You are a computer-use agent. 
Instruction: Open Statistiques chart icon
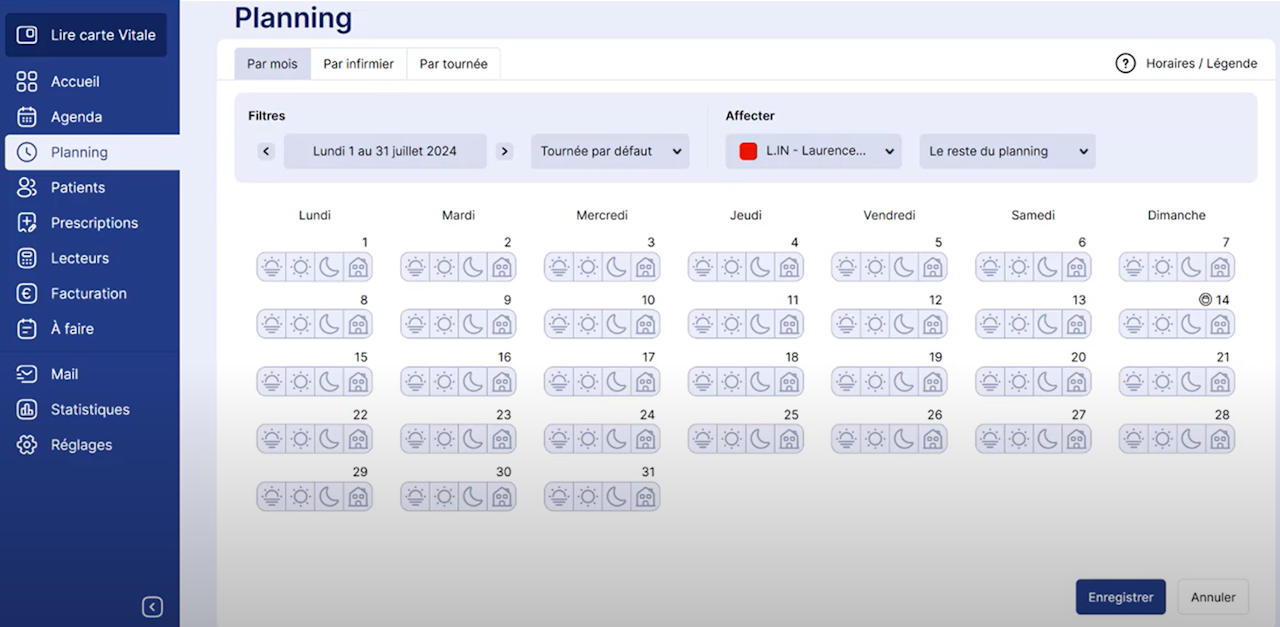pos(27,410)
